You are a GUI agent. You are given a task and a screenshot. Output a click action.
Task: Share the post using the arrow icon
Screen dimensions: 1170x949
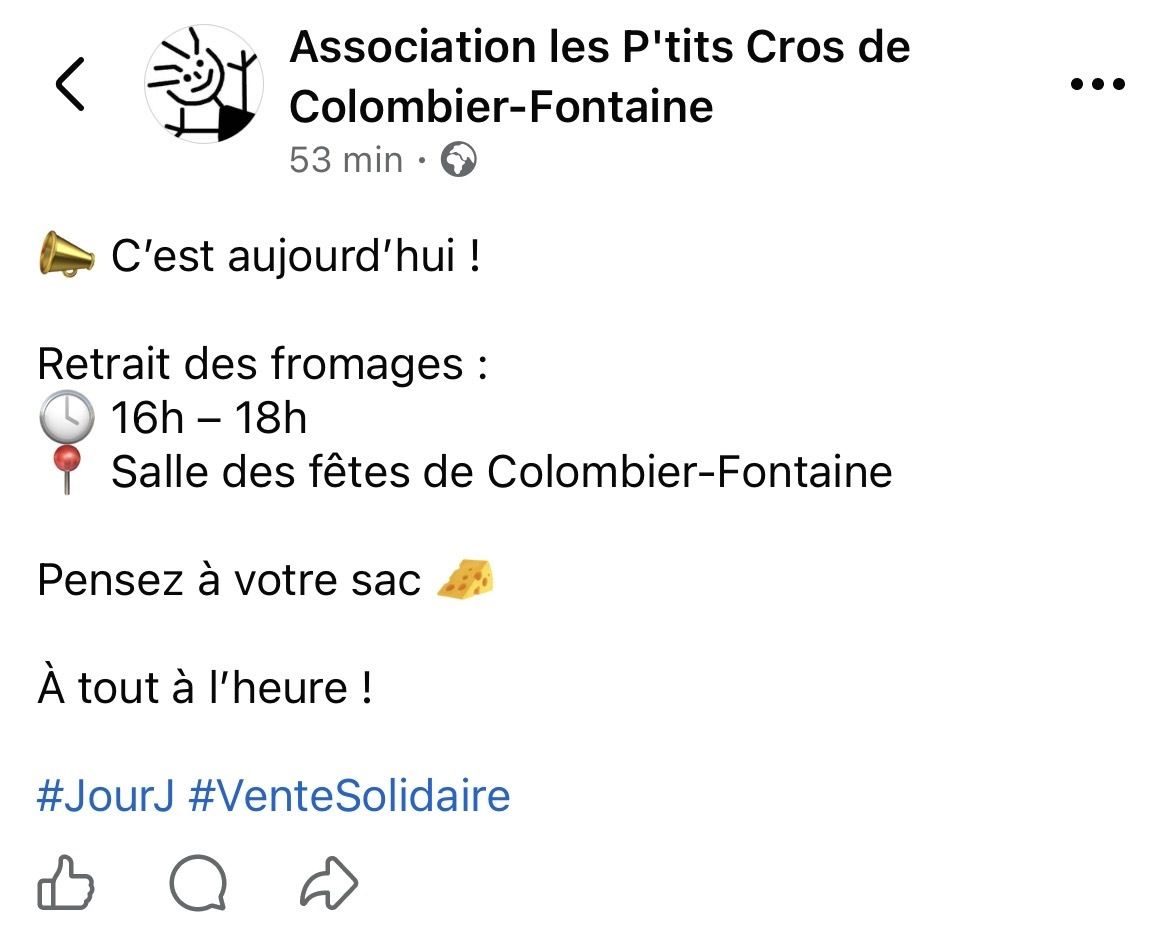329,883
